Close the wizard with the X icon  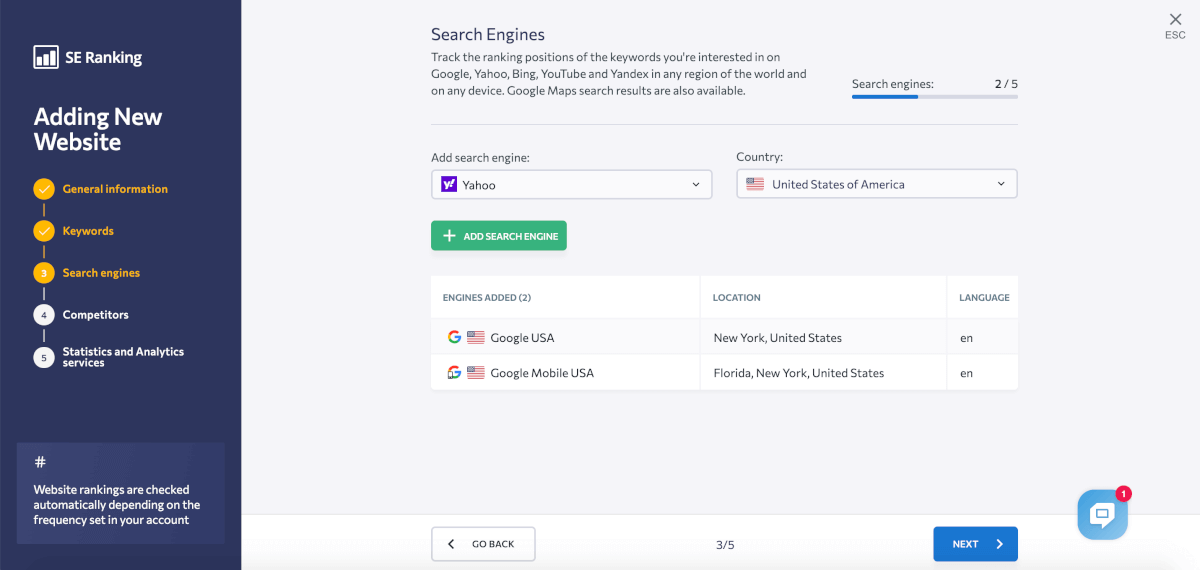(1175, 19)
